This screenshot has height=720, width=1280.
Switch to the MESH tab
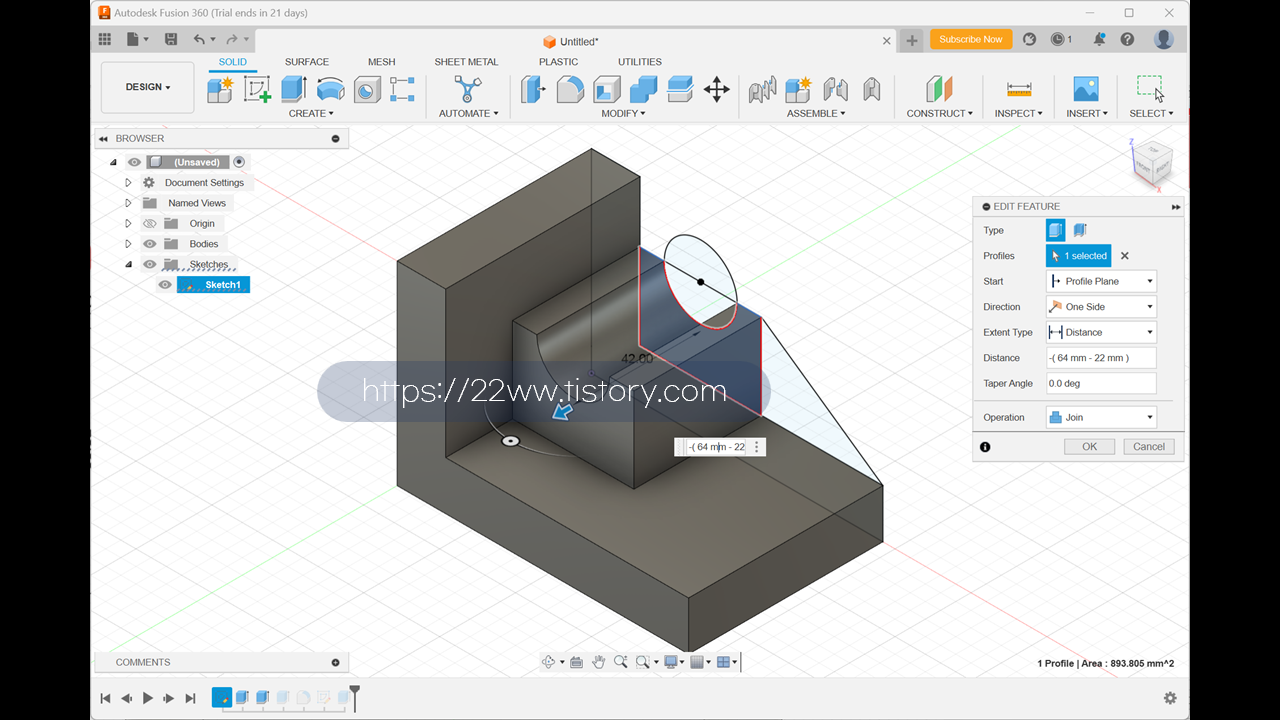pos(381,62)
